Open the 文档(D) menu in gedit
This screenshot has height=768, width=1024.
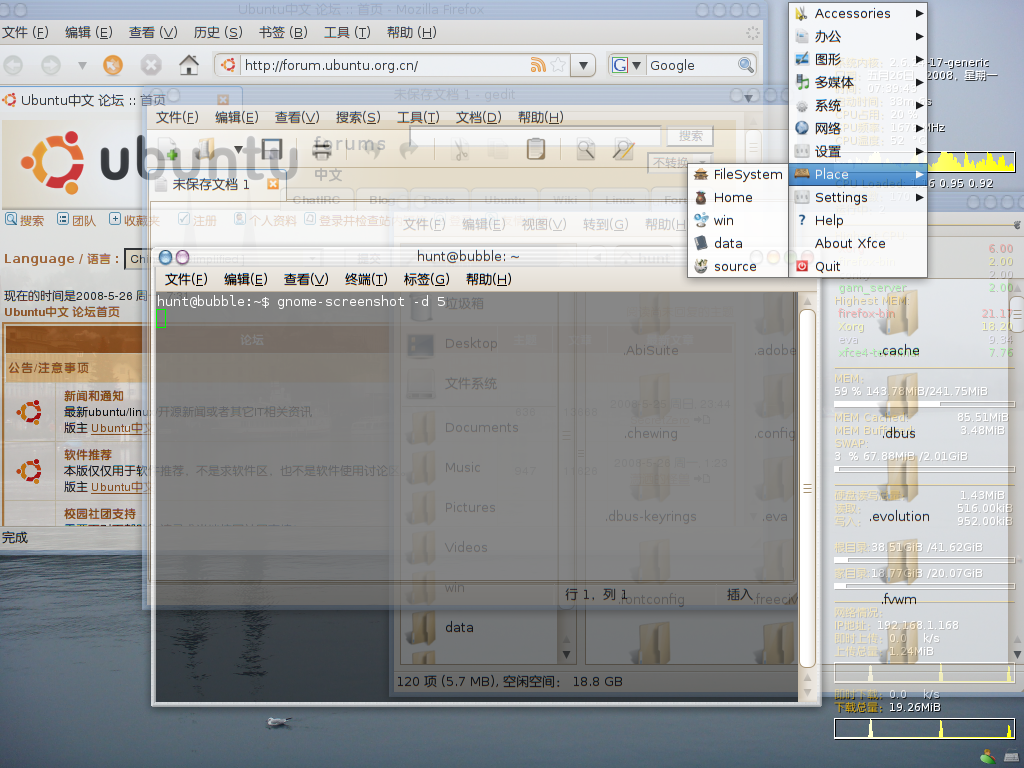pos(479,118)
